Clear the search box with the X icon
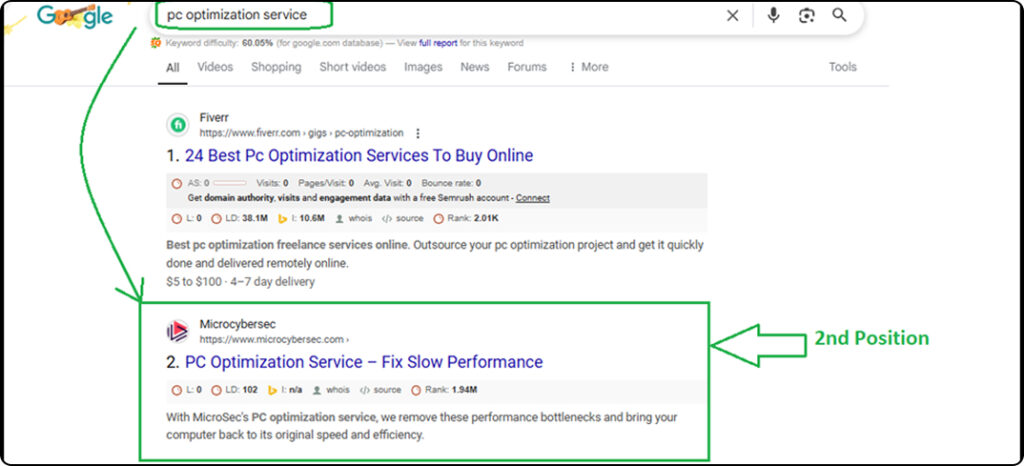The image size is (1024, 466). pos(733,16)
